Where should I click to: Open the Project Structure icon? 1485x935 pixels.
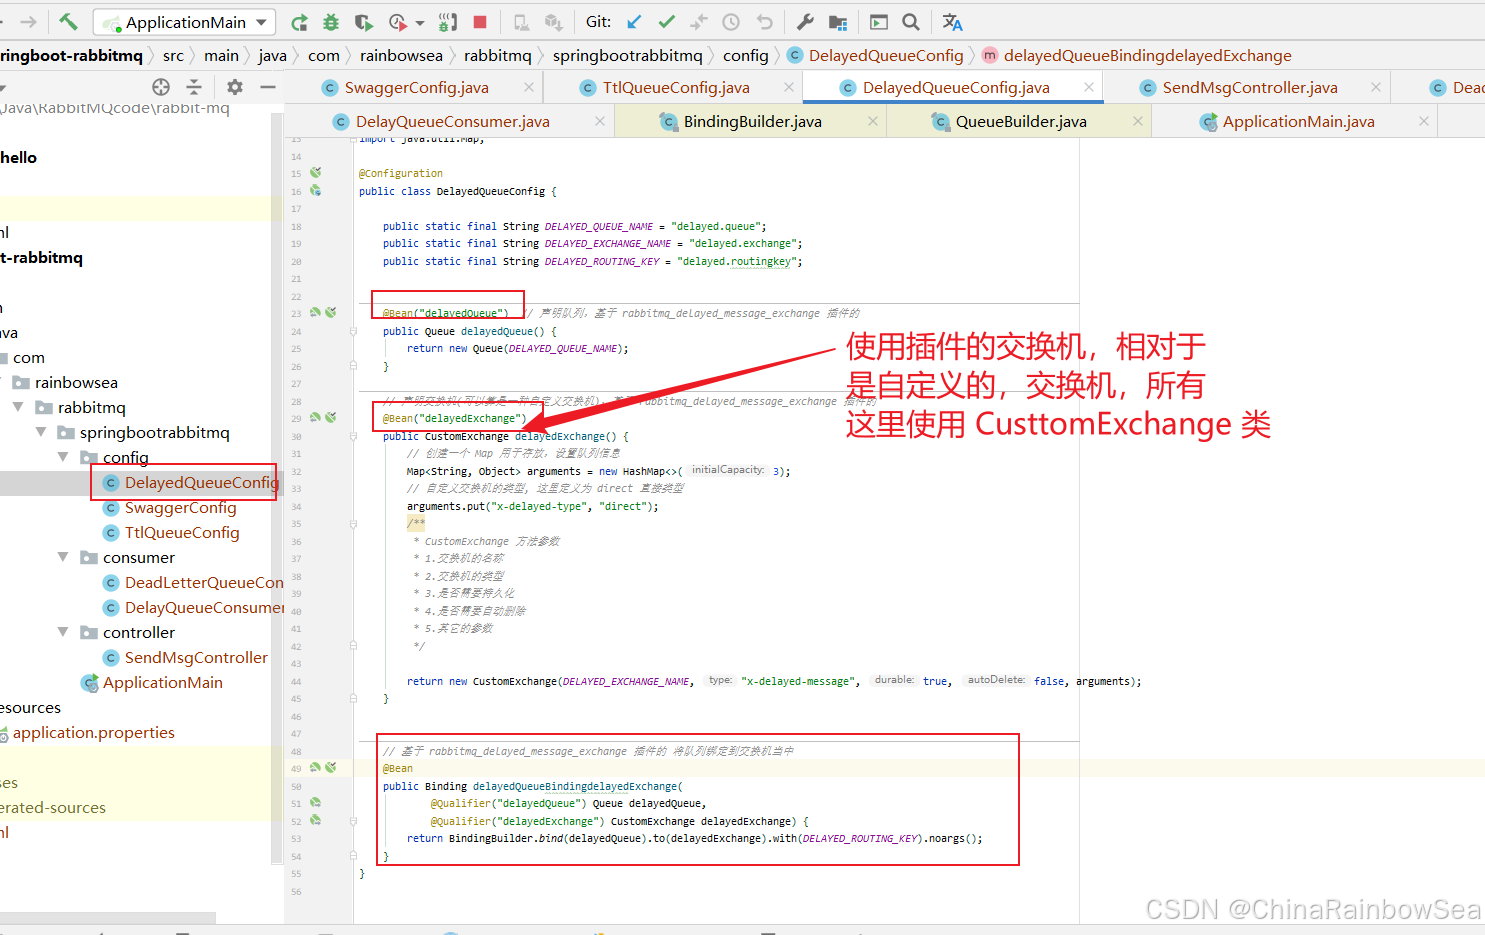tap(838, 22)
